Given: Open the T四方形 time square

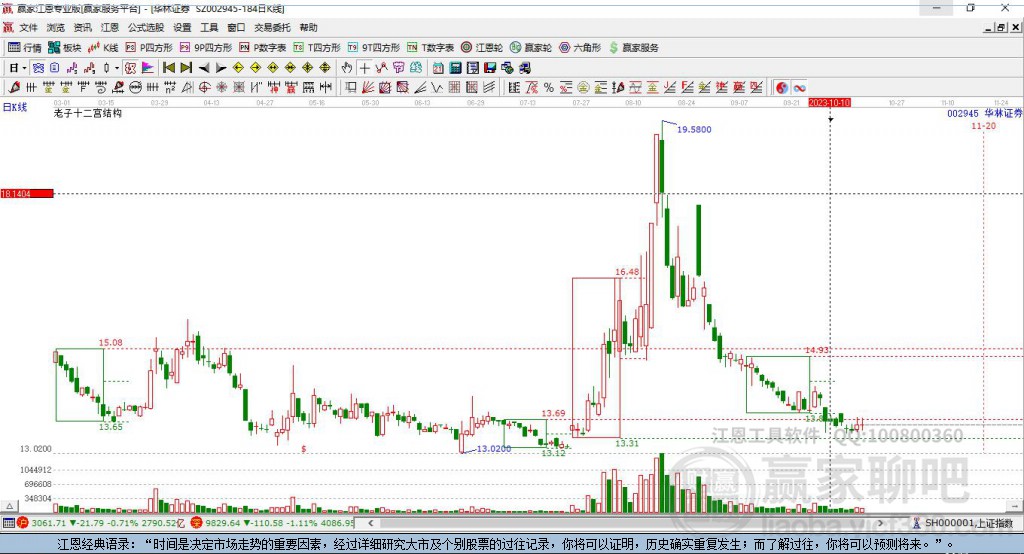Looking at the screenshot, I should coord(317,48).
